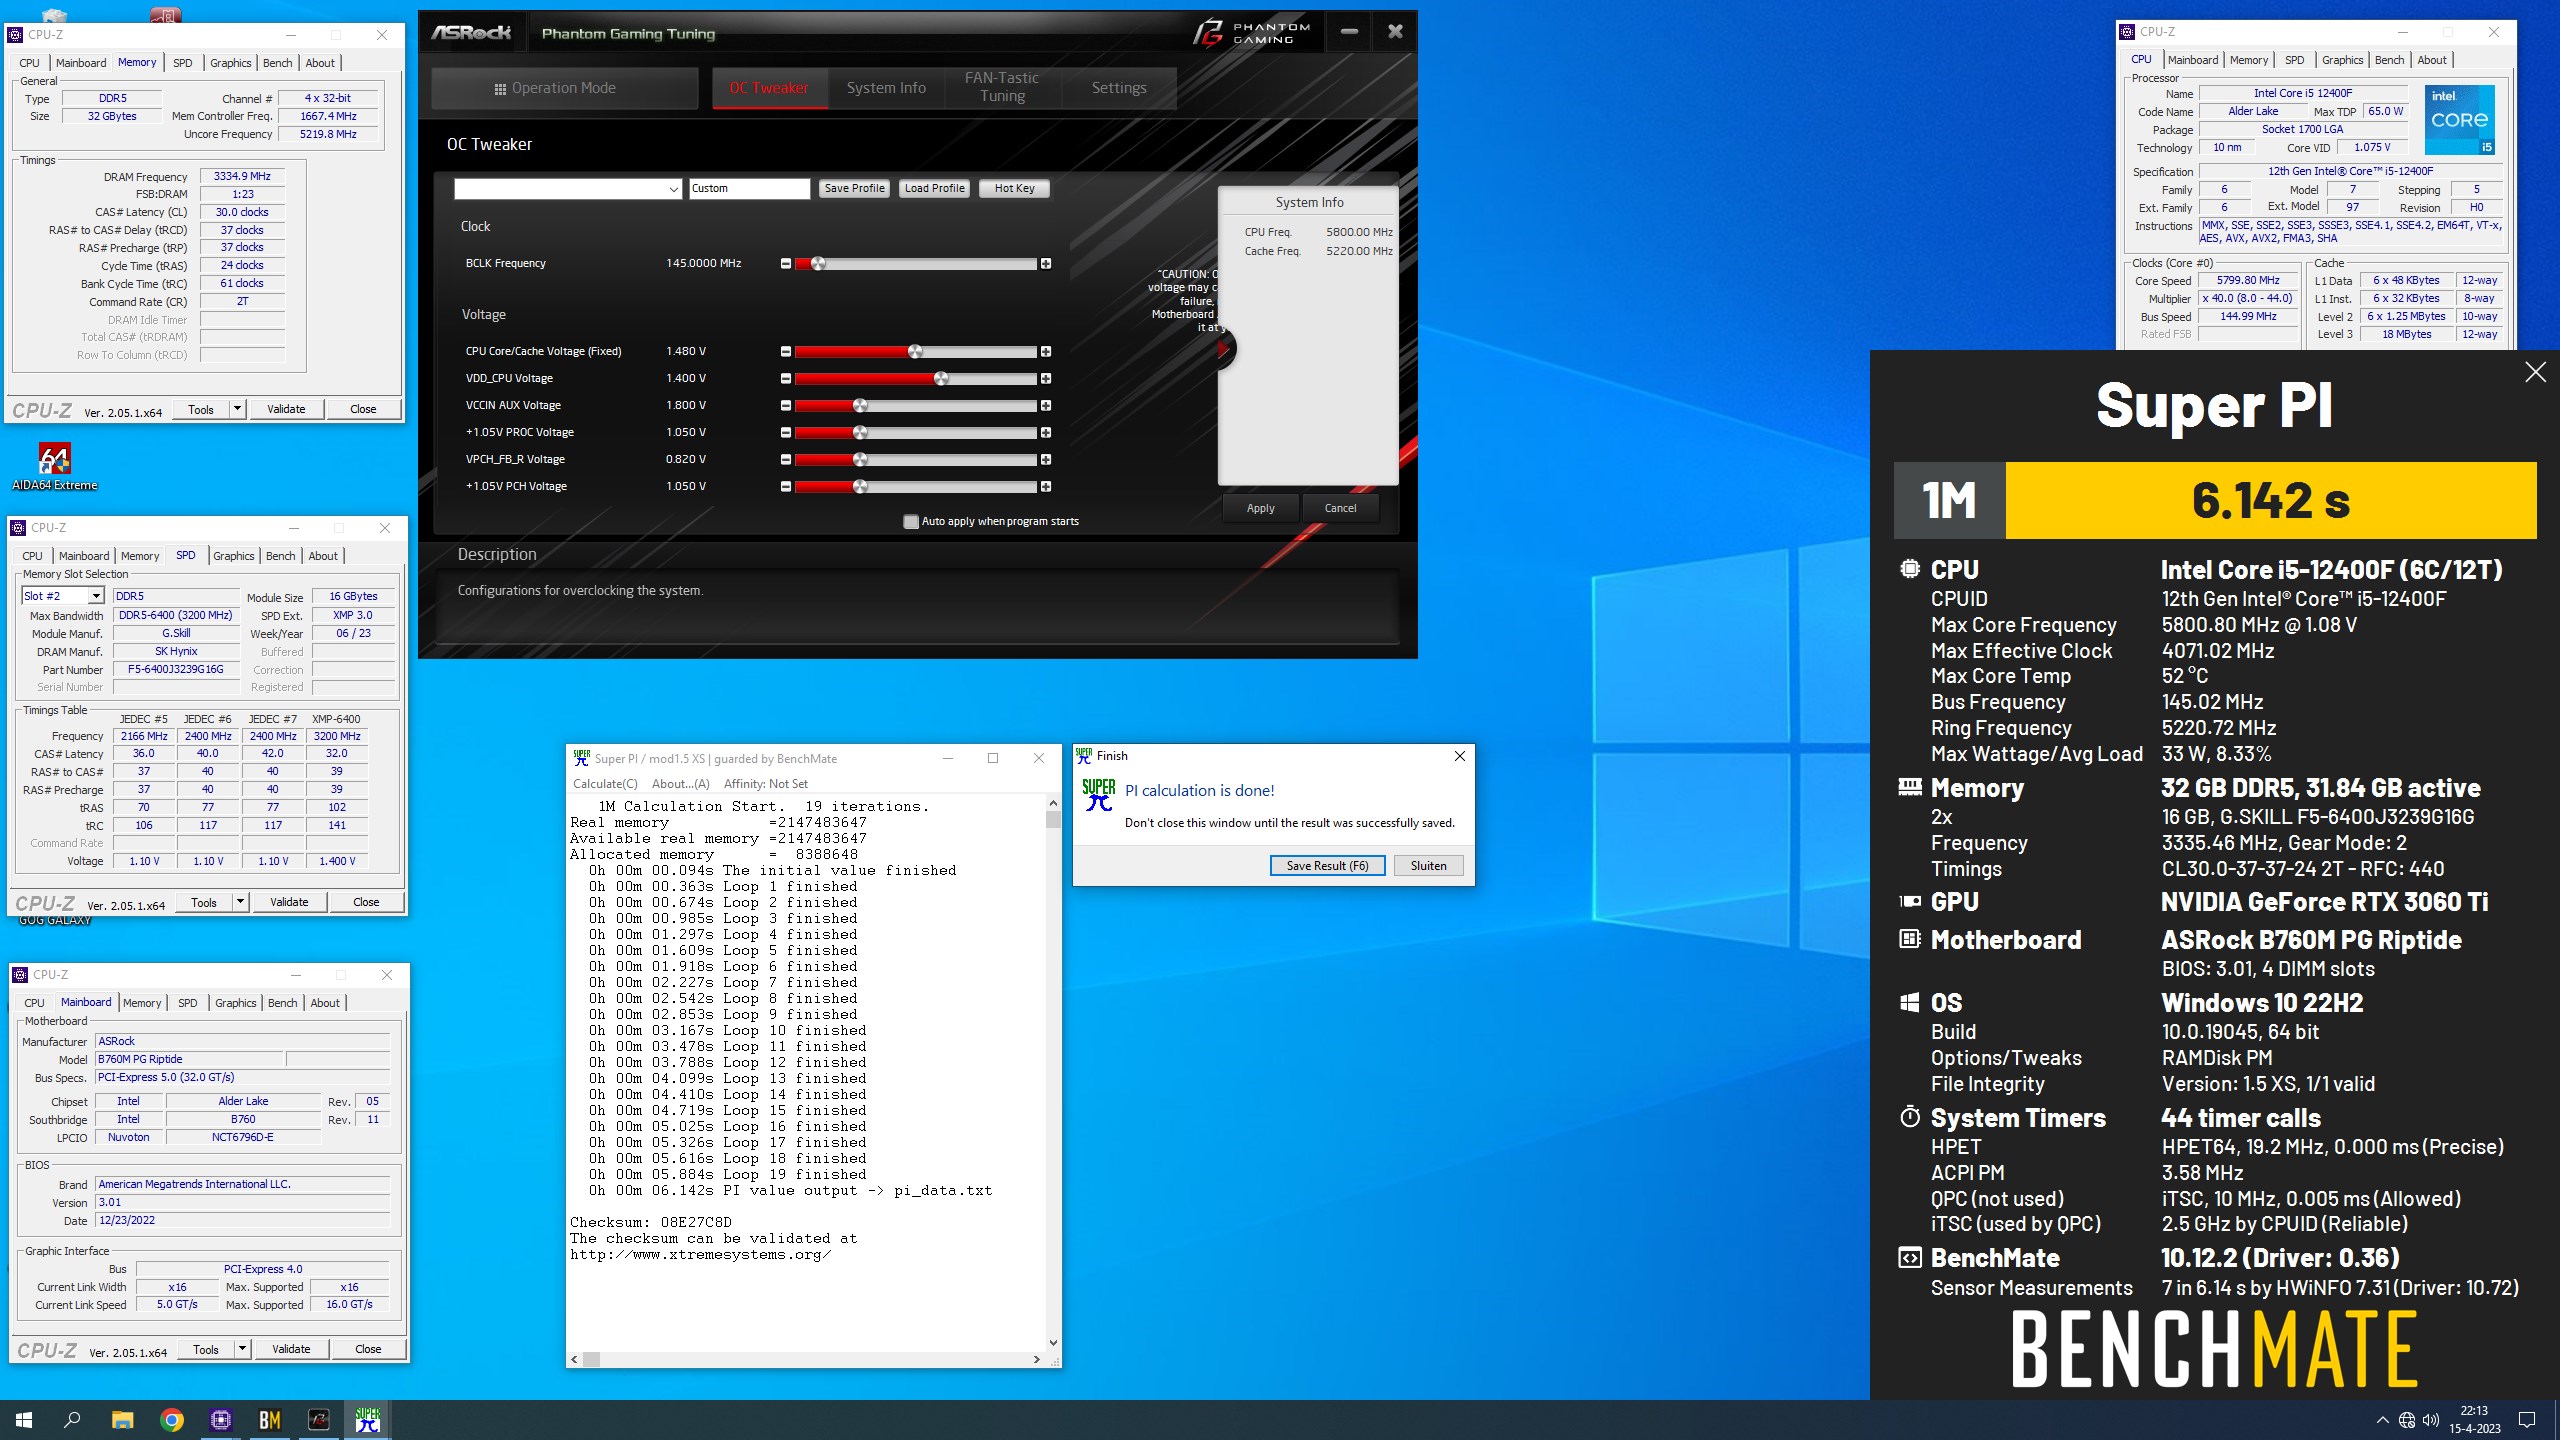Open the volume control in system tray
The image size is (2560, 1440).
tap(2430, 1420)
